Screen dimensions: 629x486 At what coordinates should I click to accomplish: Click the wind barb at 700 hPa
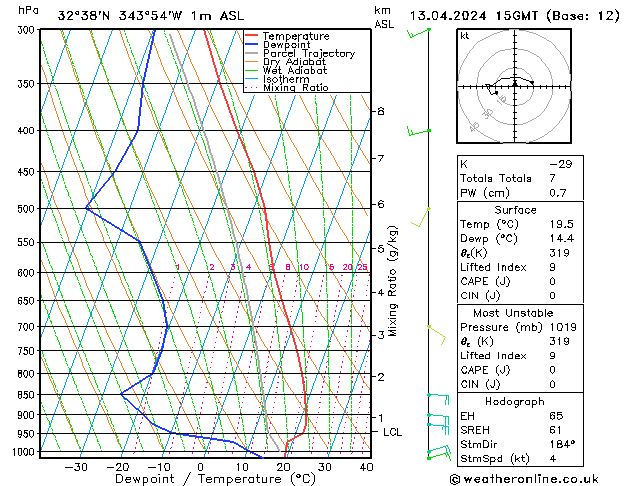point(436,335)
